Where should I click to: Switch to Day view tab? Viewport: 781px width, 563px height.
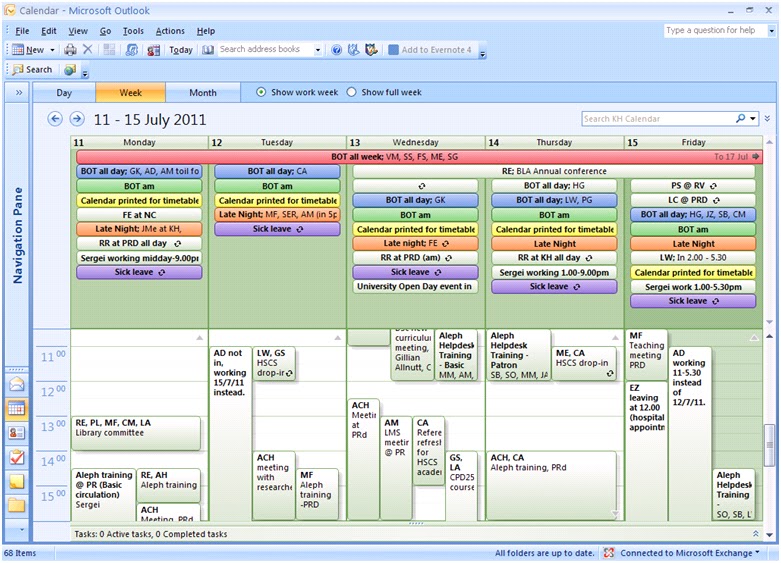64,93
